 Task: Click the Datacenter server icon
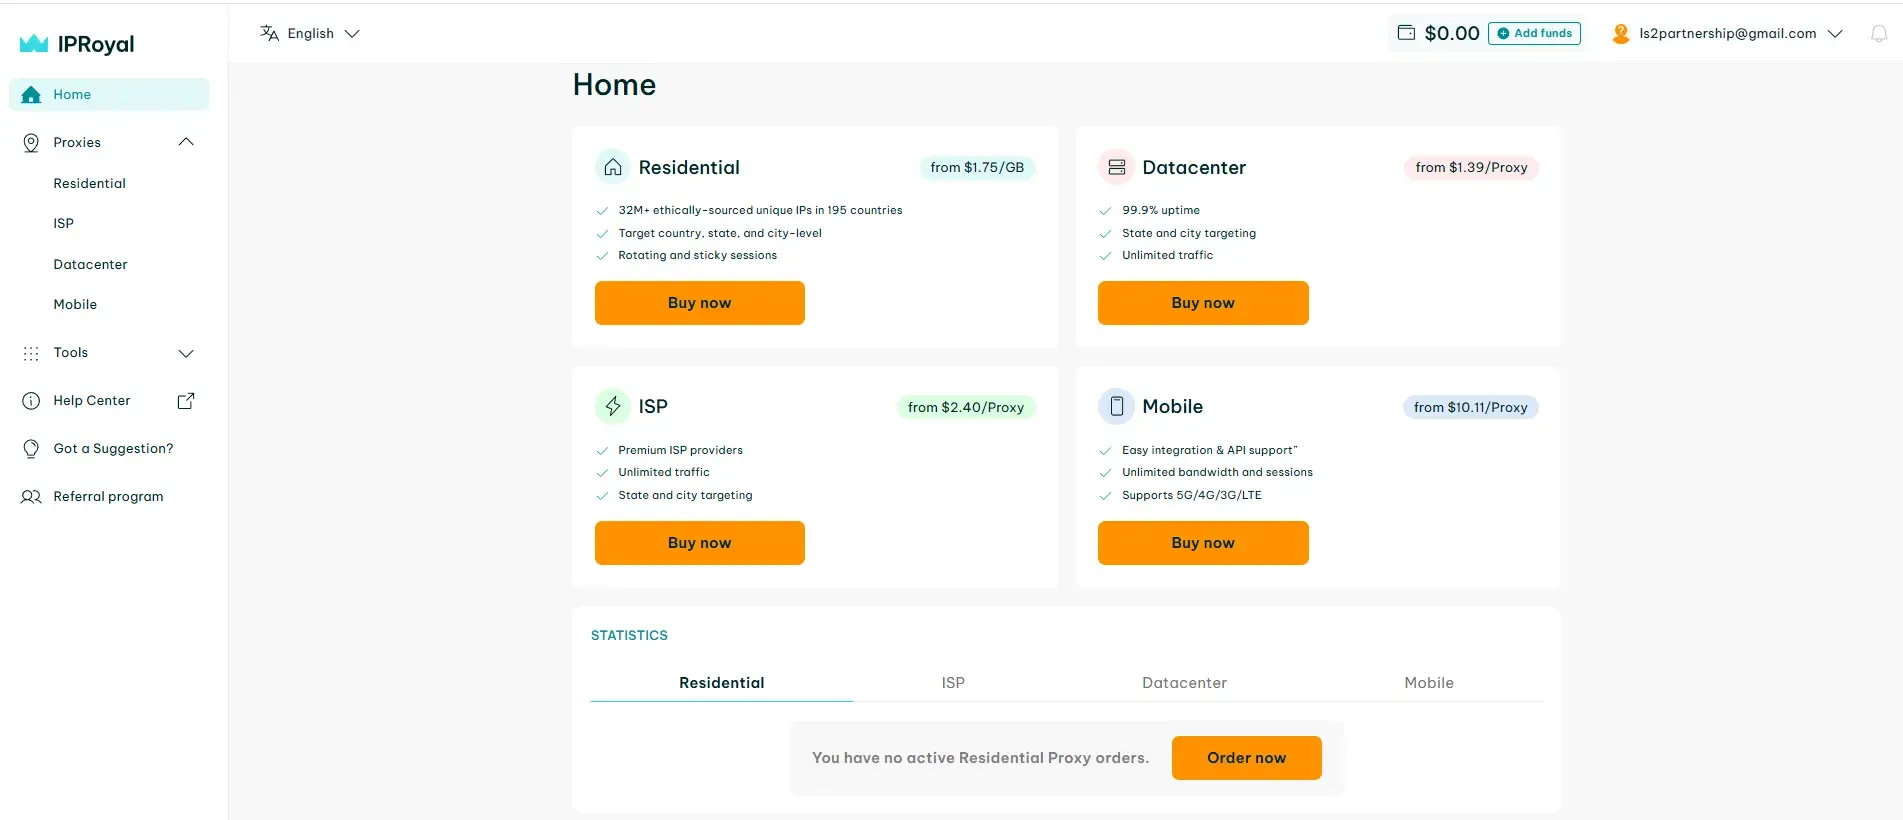pyautogui.click(x=1117, y=167)
